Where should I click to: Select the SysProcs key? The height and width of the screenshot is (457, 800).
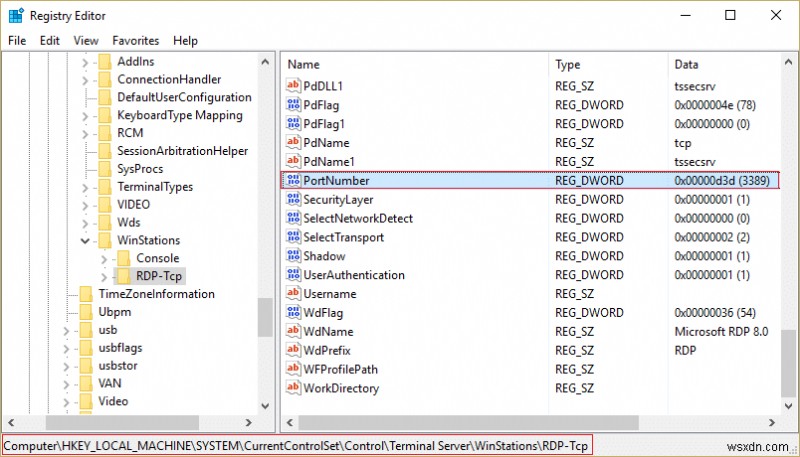coord(140,168)
